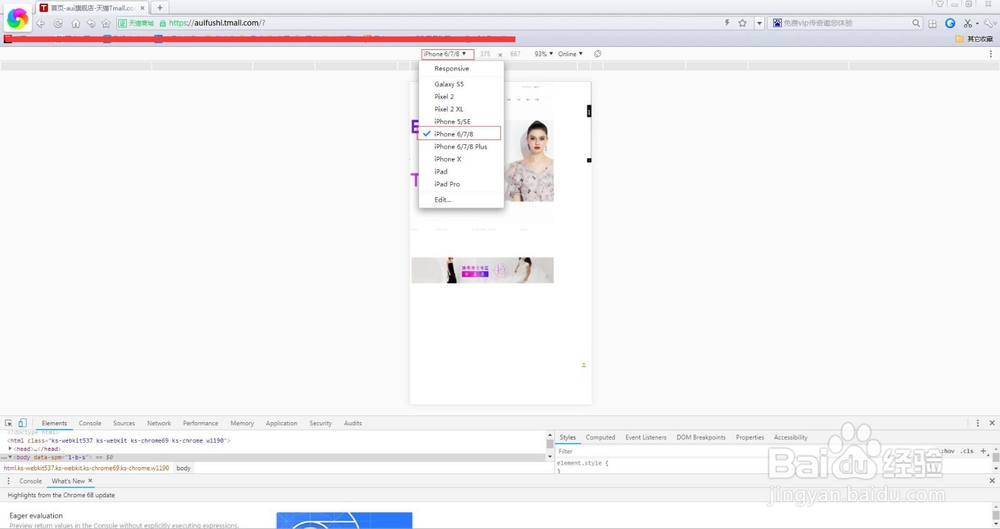Switch to the Computed styles tab

click(x=600, y=437)
